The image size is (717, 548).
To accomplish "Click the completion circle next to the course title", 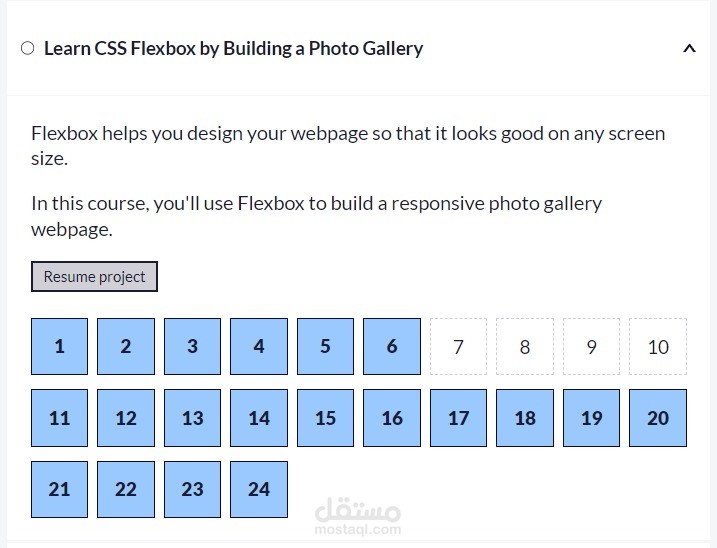I will click(x=27, y=48).
